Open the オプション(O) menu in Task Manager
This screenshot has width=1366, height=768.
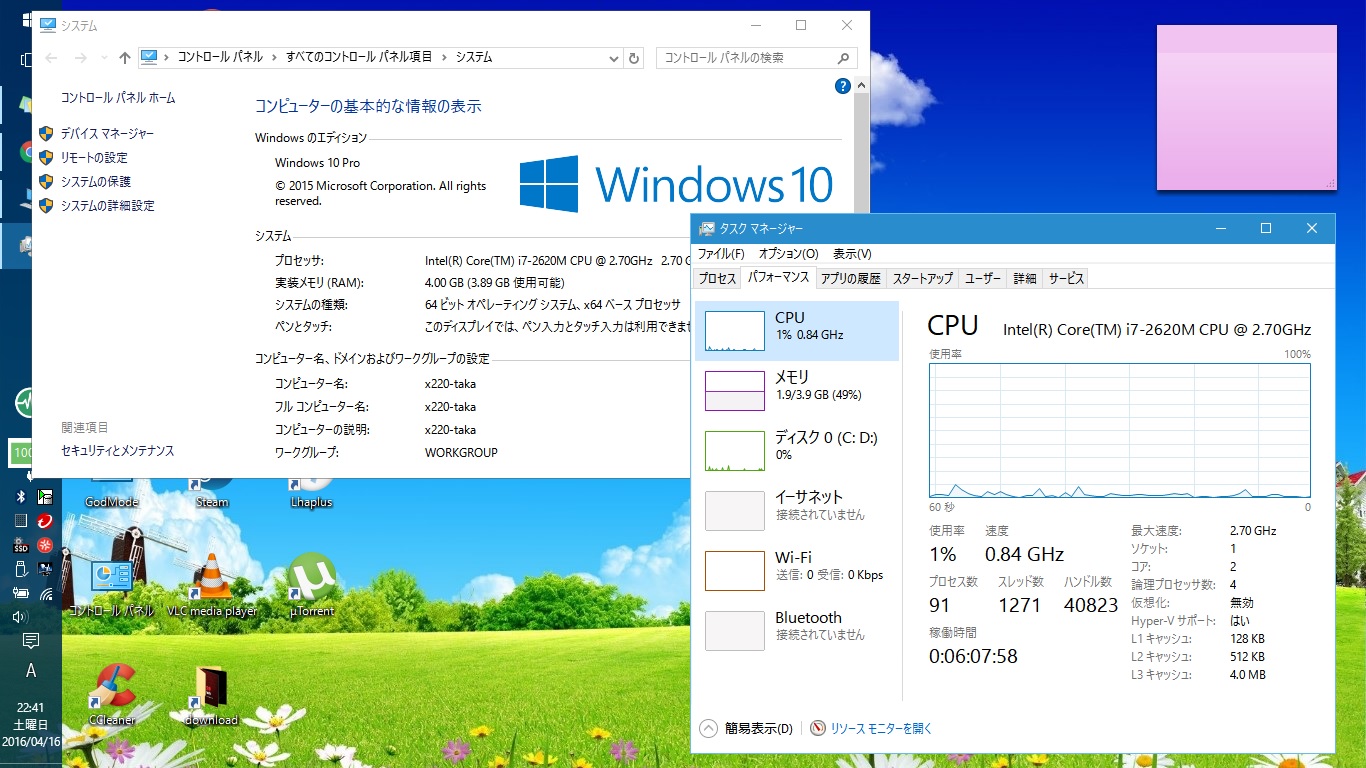pyautogui.click(x=788, y=254)
